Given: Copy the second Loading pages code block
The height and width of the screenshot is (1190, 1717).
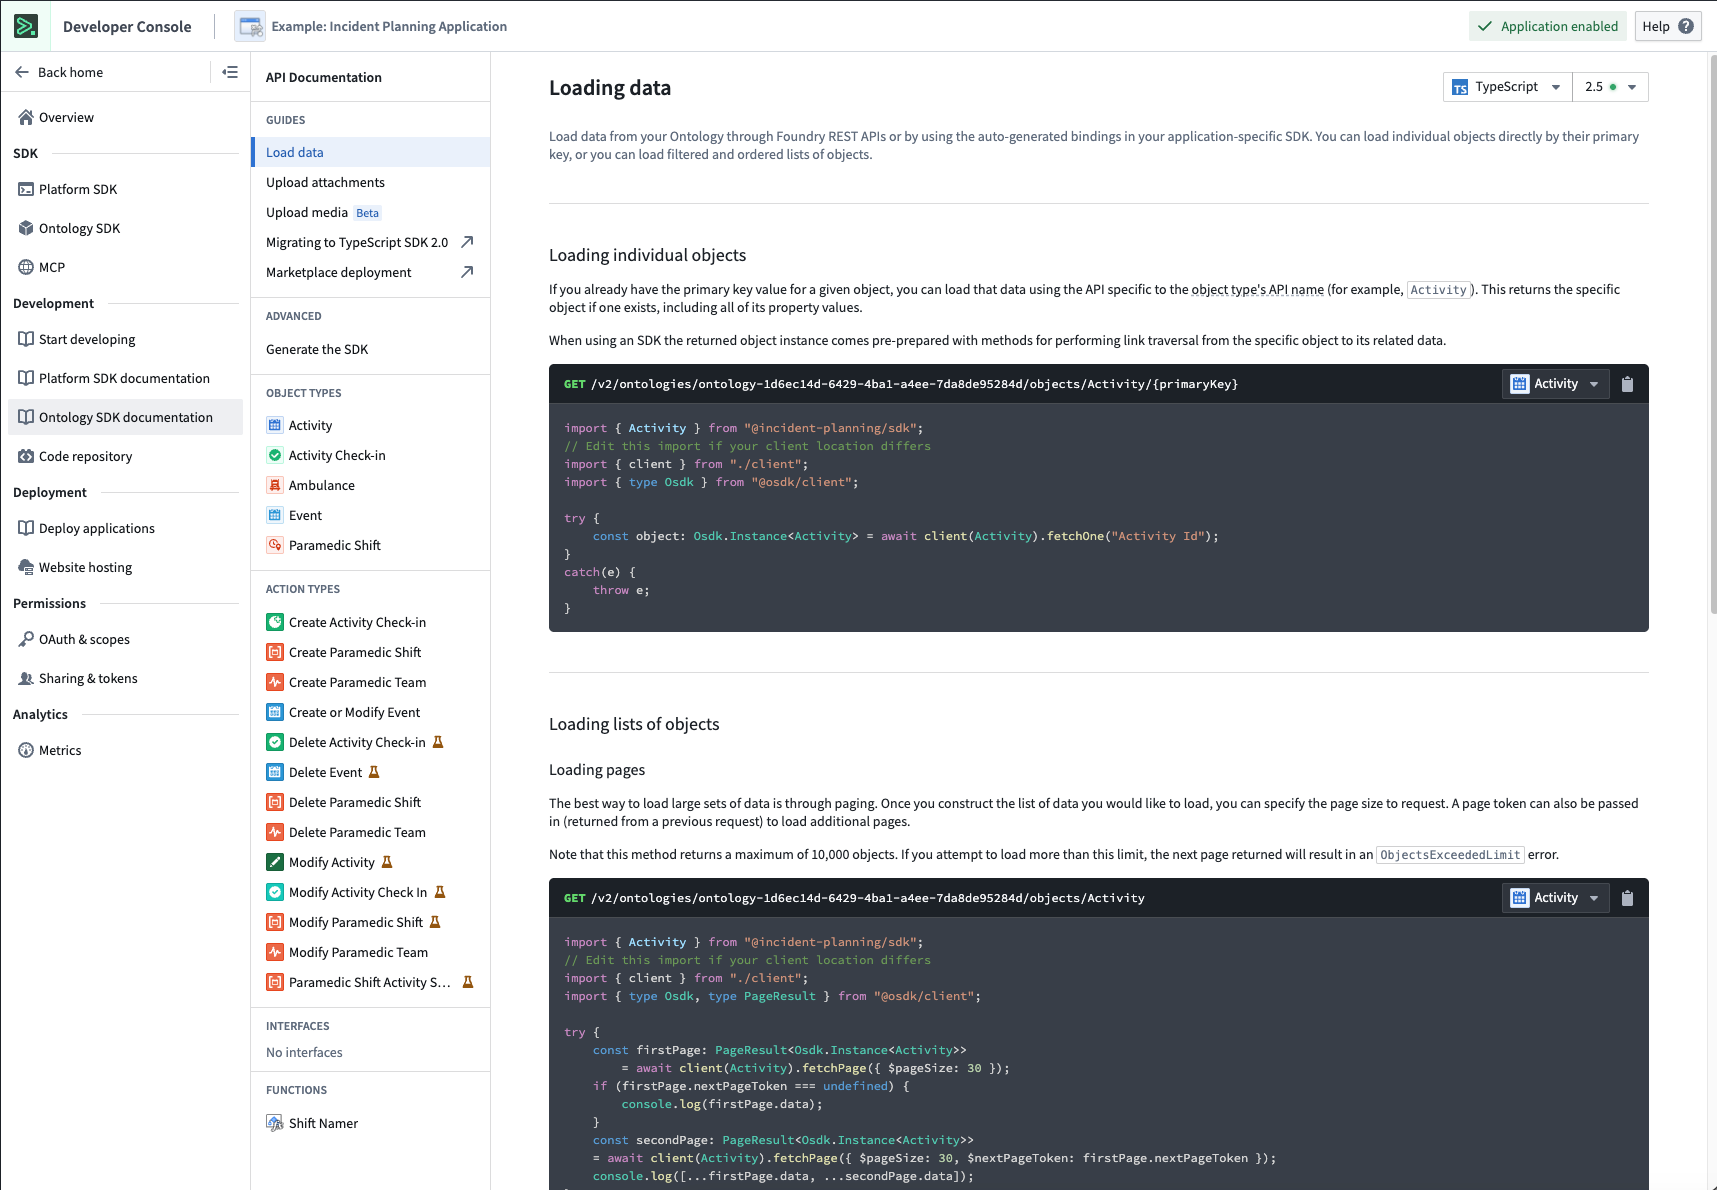Looking at the screenshot, I should 1627,898.
